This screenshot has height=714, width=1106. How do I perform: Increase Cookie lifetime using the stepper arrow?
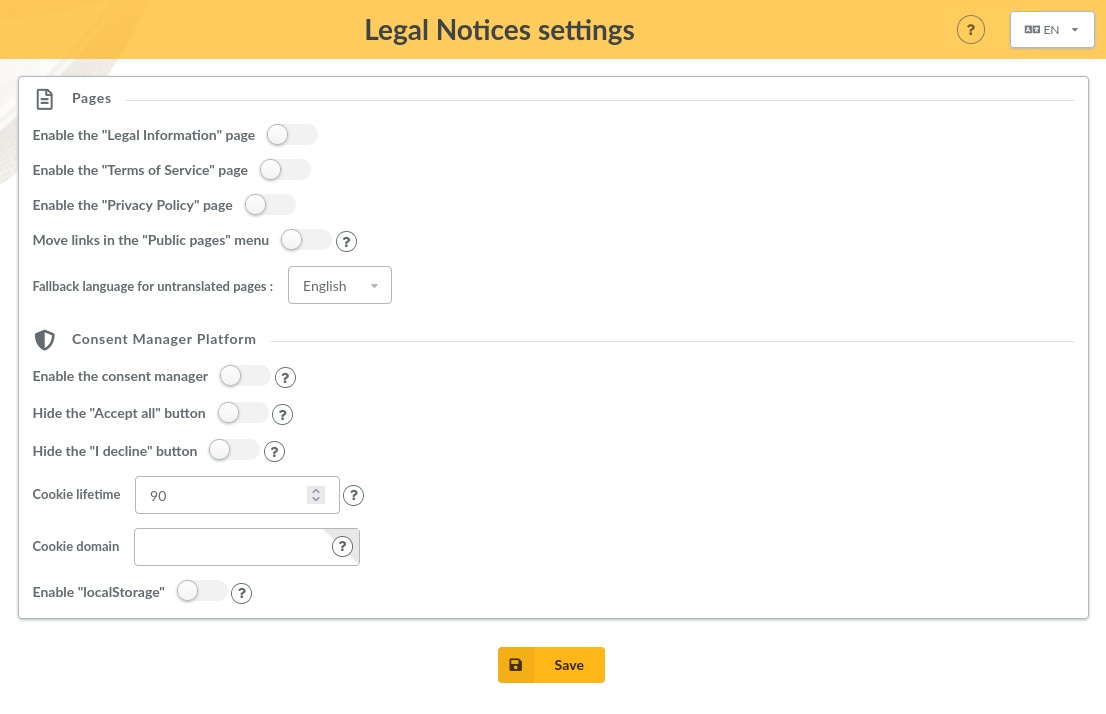tap(316, 490)
